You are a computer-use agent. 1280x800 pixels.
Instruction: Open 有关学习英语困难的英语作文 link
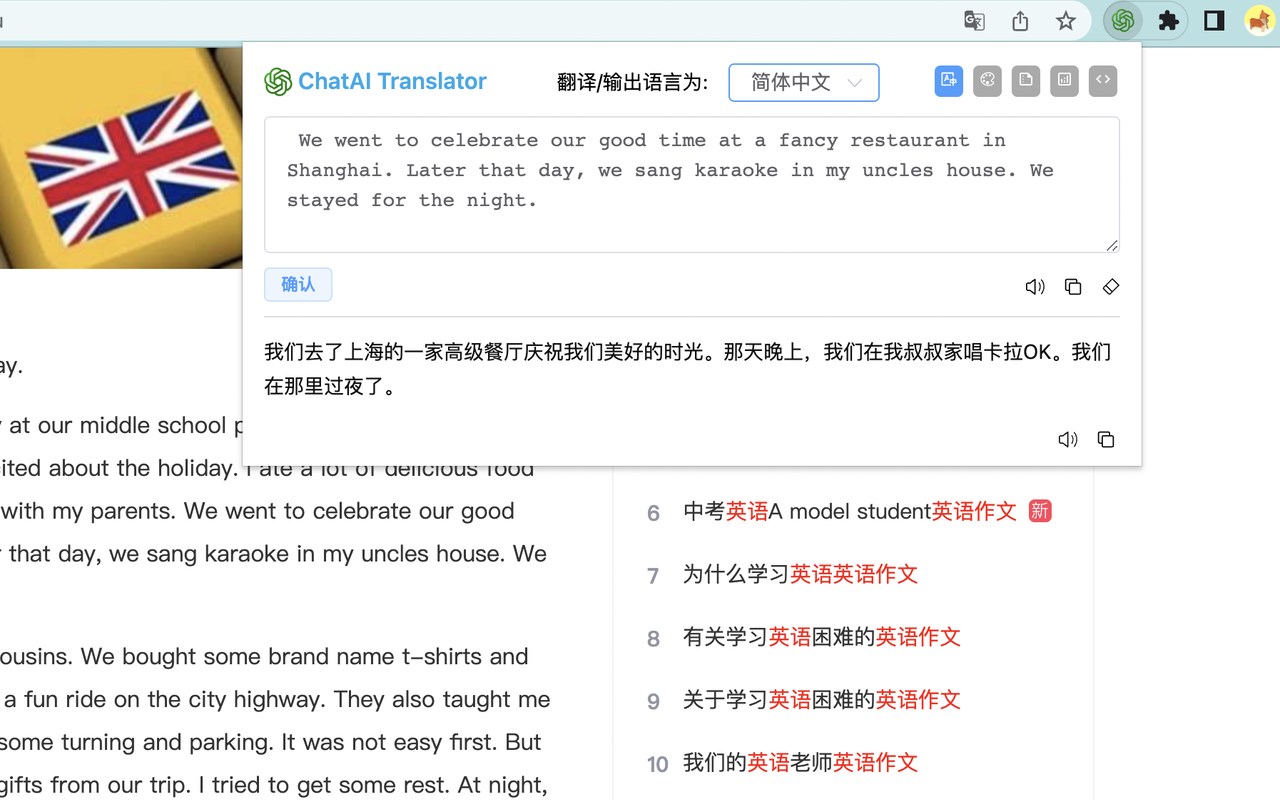point(821,637)
